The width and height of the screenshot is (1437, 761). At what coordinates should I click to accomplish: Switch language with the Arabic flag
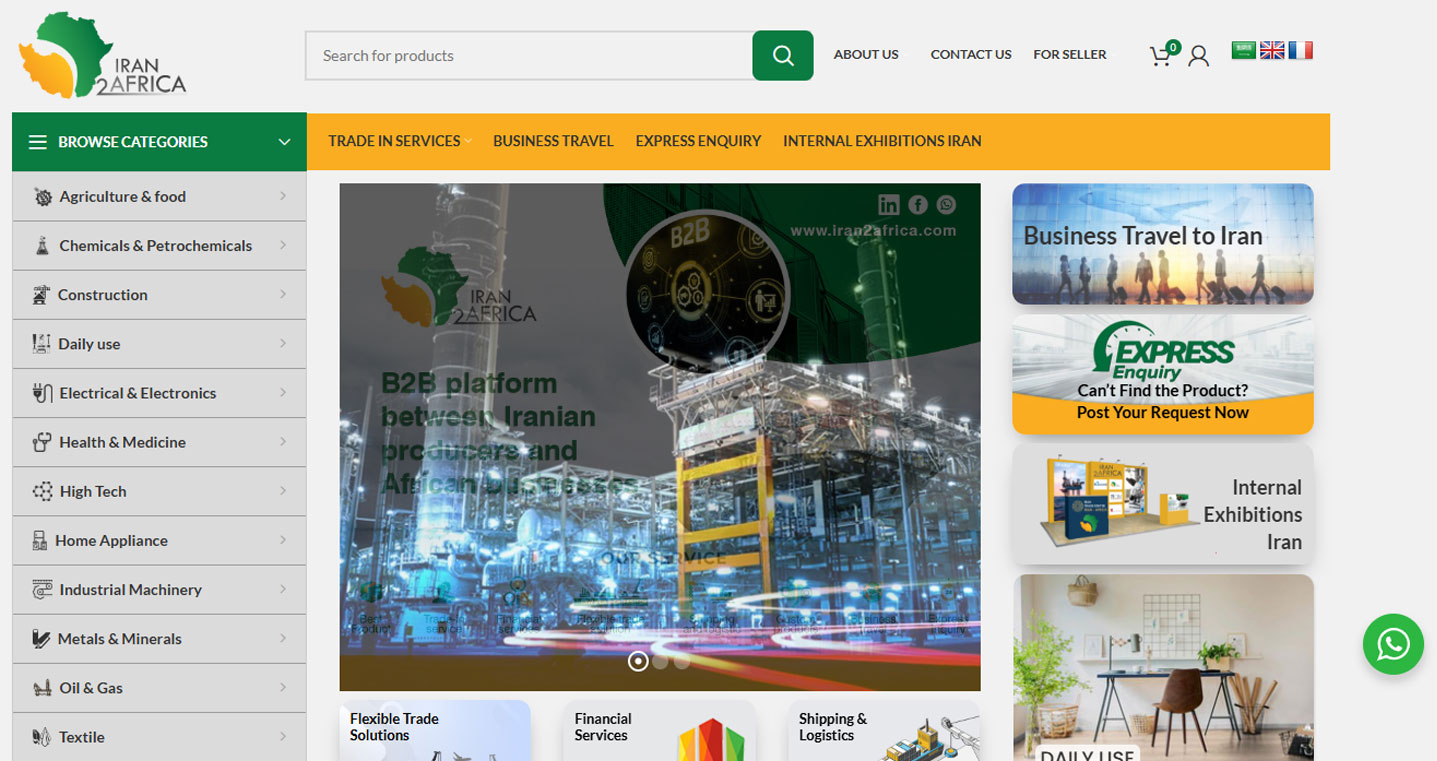coord(1243,50)
